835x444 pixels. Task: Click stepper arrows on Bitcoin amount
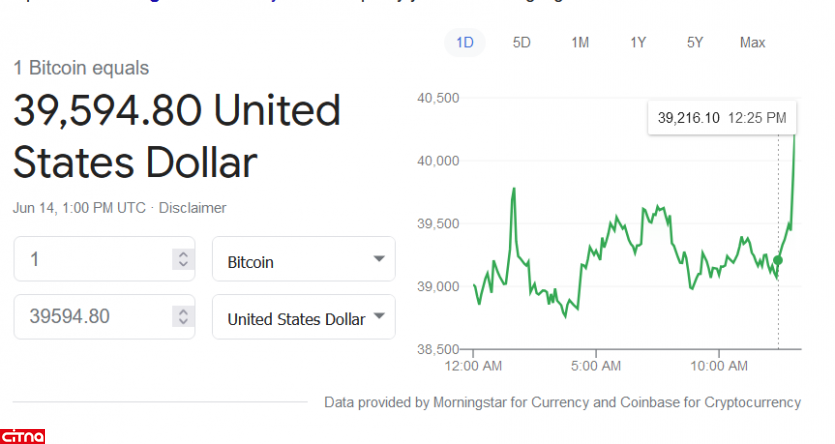182,259
